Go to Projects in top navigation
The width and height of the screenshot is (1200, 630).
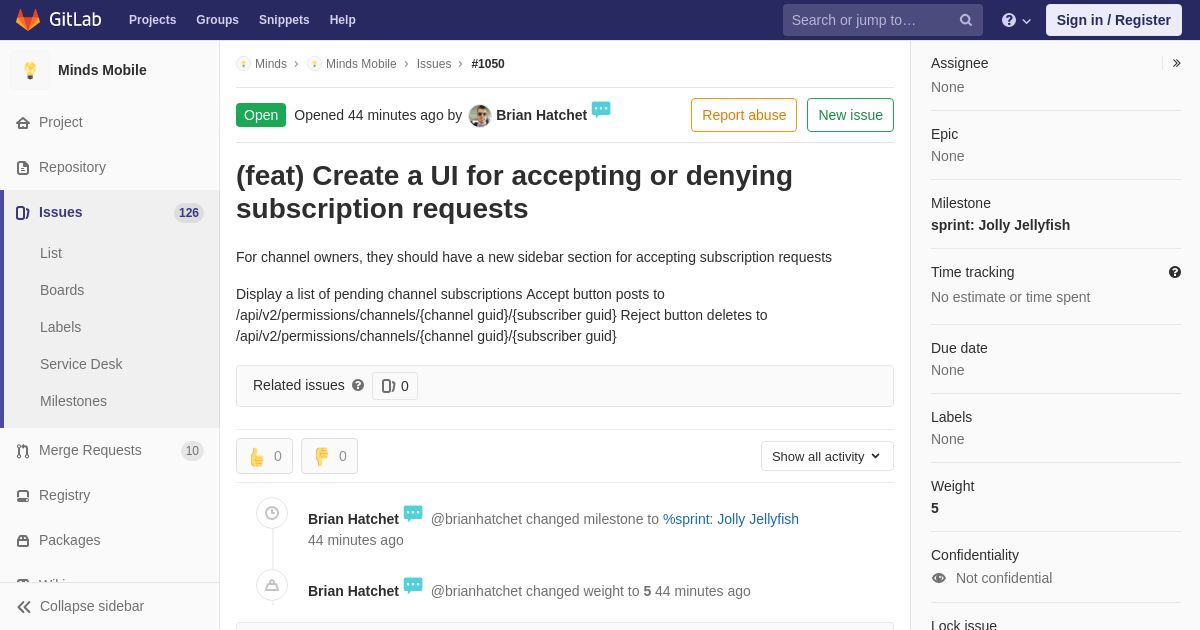point(152,20)
